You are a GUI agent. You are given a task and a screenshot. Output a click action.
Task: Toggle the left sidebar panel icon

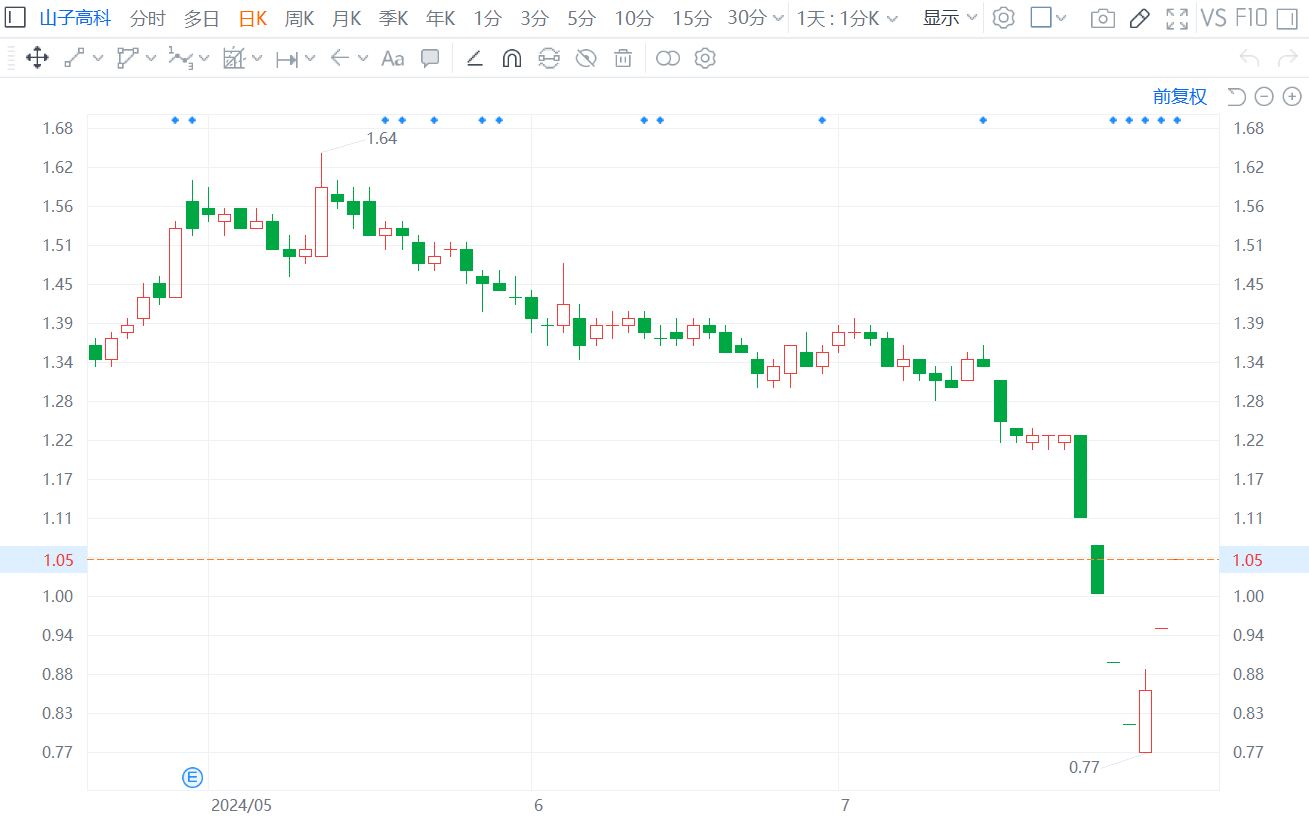(16, 17)
